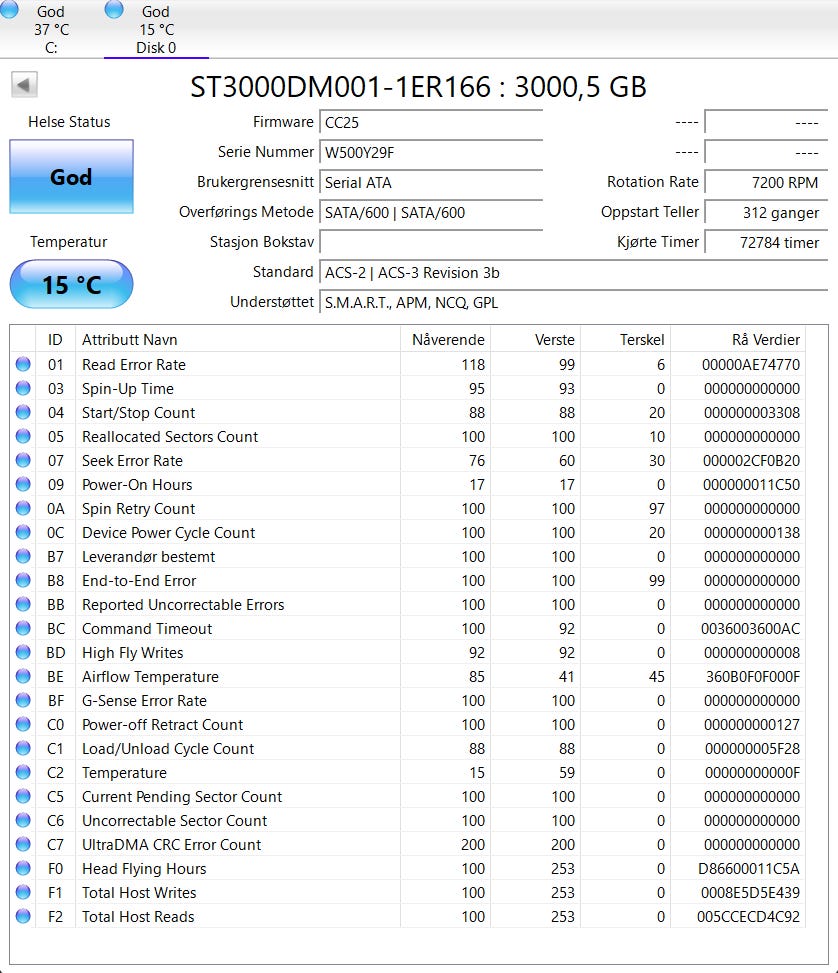Click the supported features field S.M.A.R.T., APM, NCQ, GPL
The image size is (838, 973).
pos(574,302)
